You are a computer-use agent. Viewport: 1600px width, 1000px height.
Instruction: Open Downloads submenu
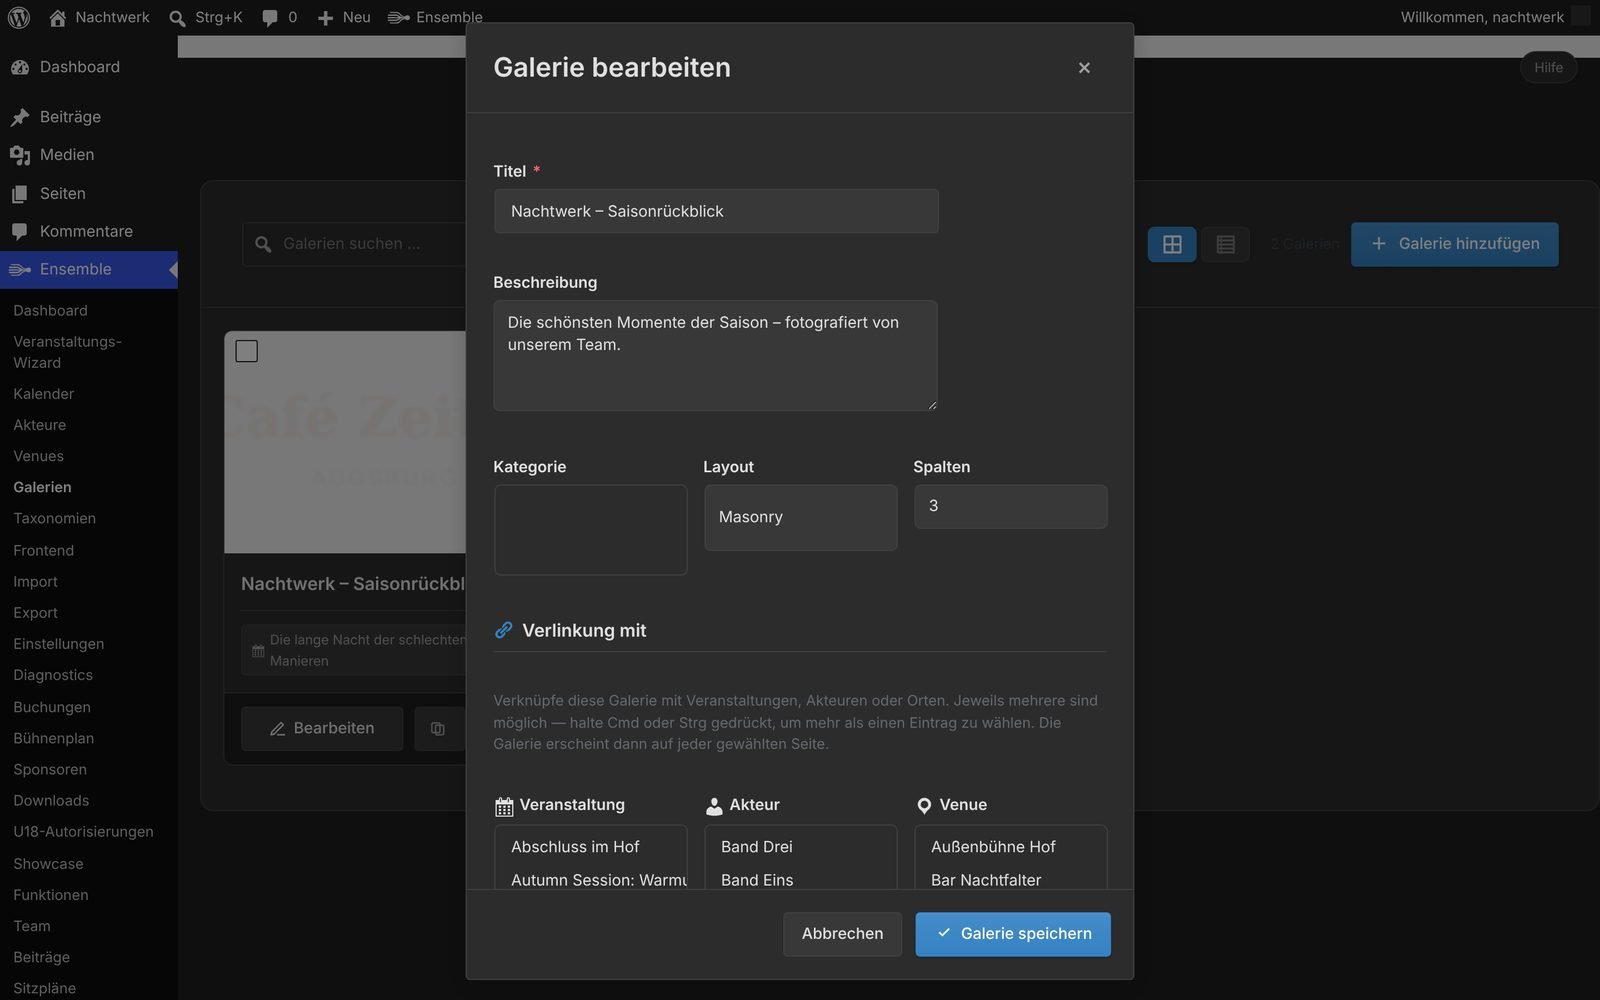pos(51,800)
